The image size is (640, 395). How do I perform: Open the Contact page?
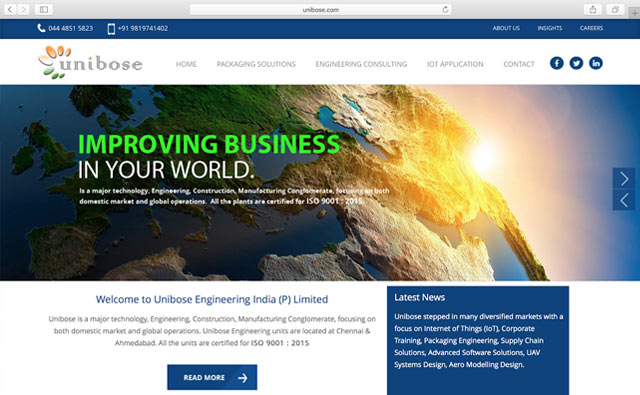(x=519, y=64)
